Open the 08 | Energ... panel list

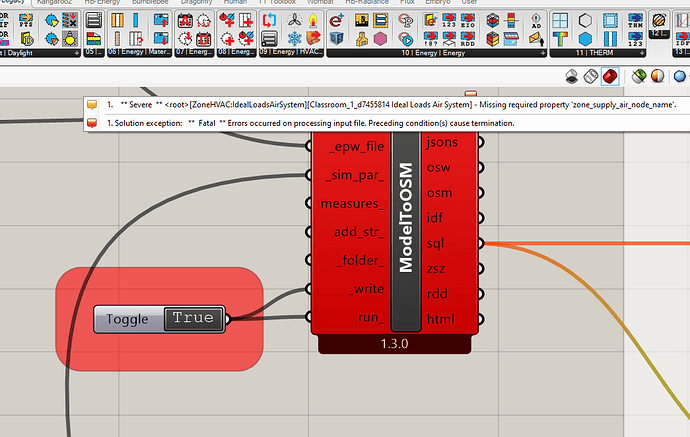[x=236, y=52]
